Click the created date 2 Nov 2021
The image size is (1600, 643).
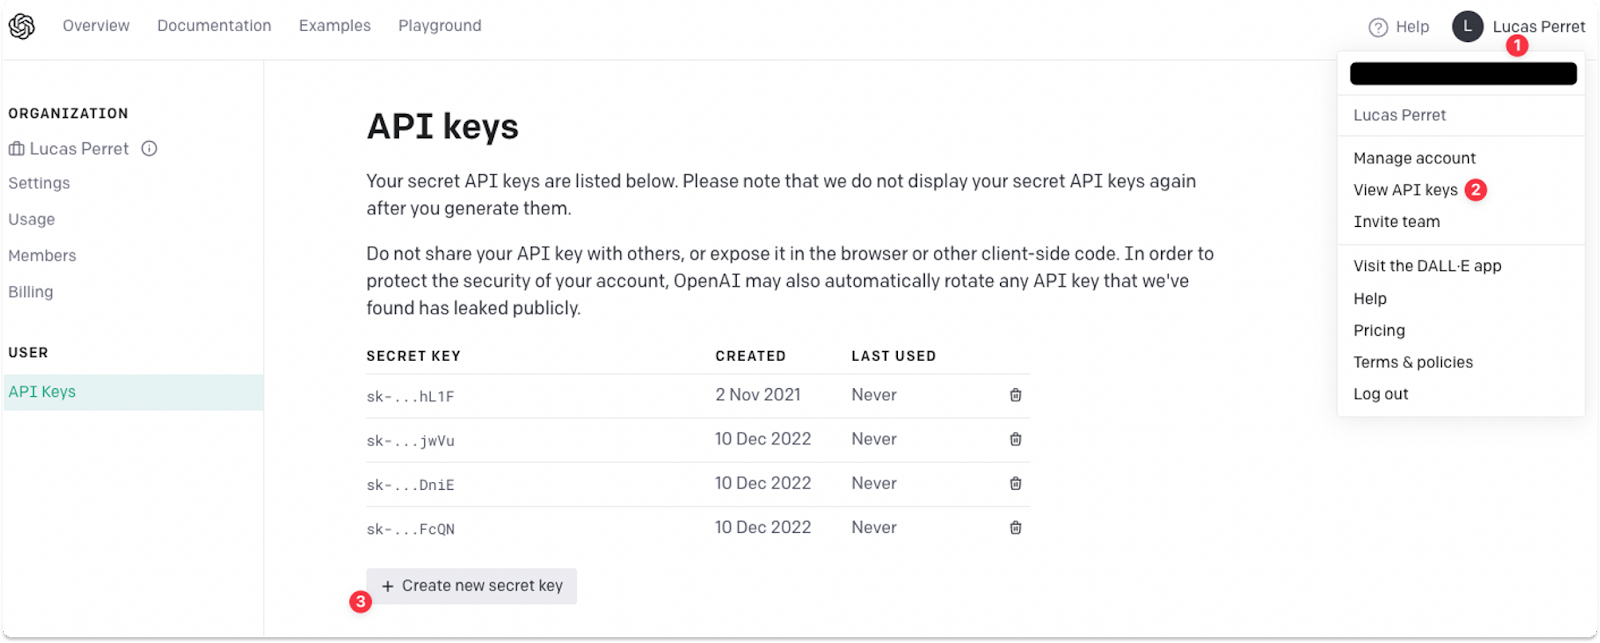pyautogui.click(x=758, y=395)
